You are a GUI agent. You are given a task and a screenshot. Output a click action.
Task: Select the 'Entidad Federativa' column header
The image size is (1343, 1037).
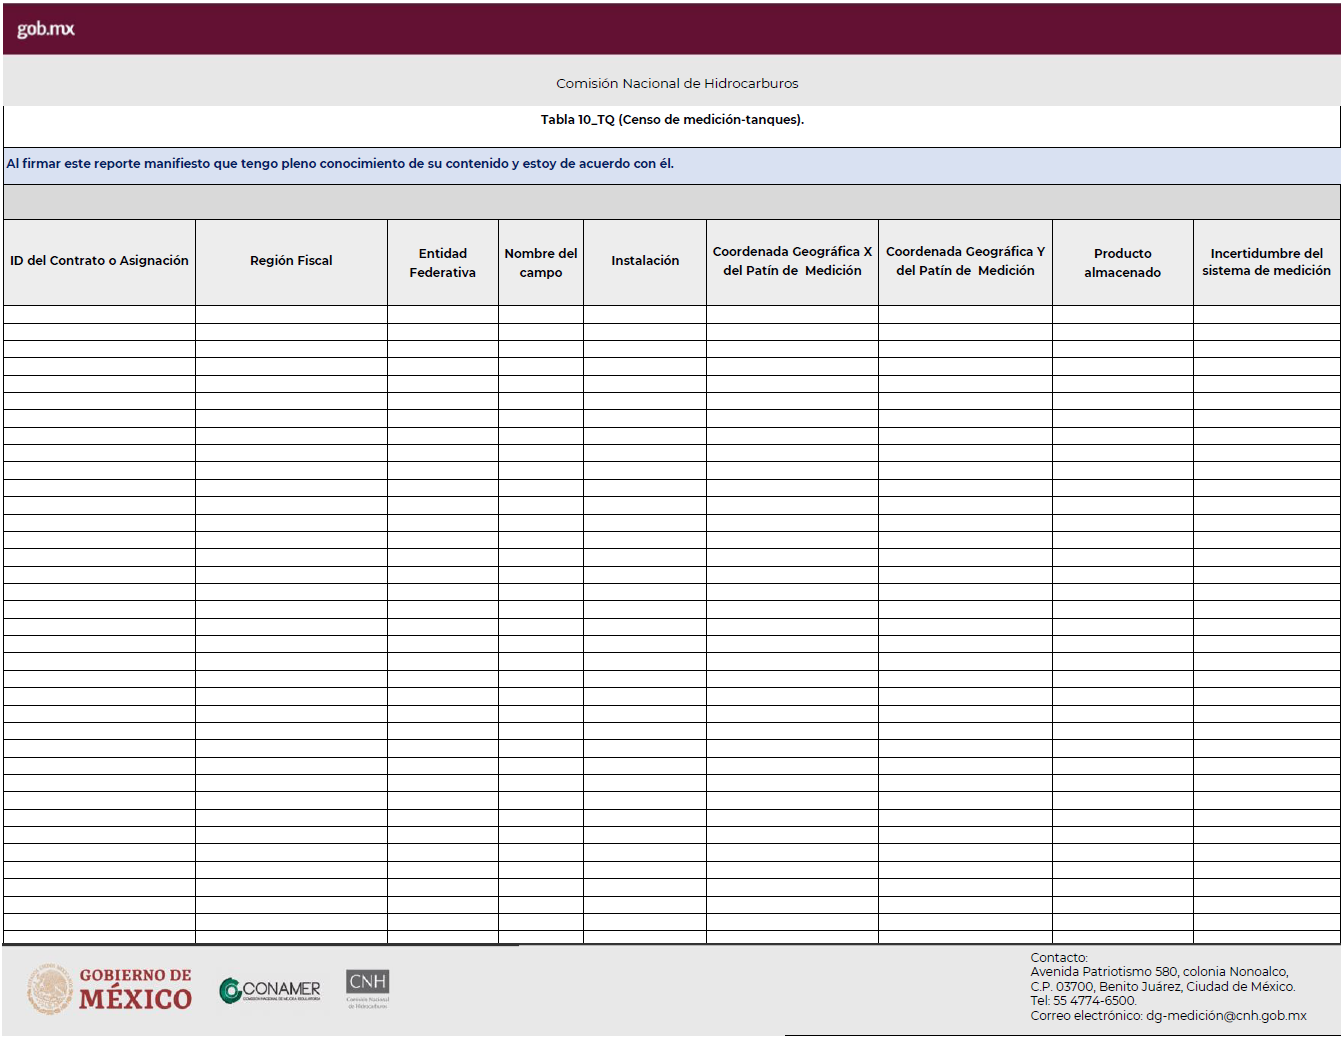pyautogui.click(x=442, y=262)
